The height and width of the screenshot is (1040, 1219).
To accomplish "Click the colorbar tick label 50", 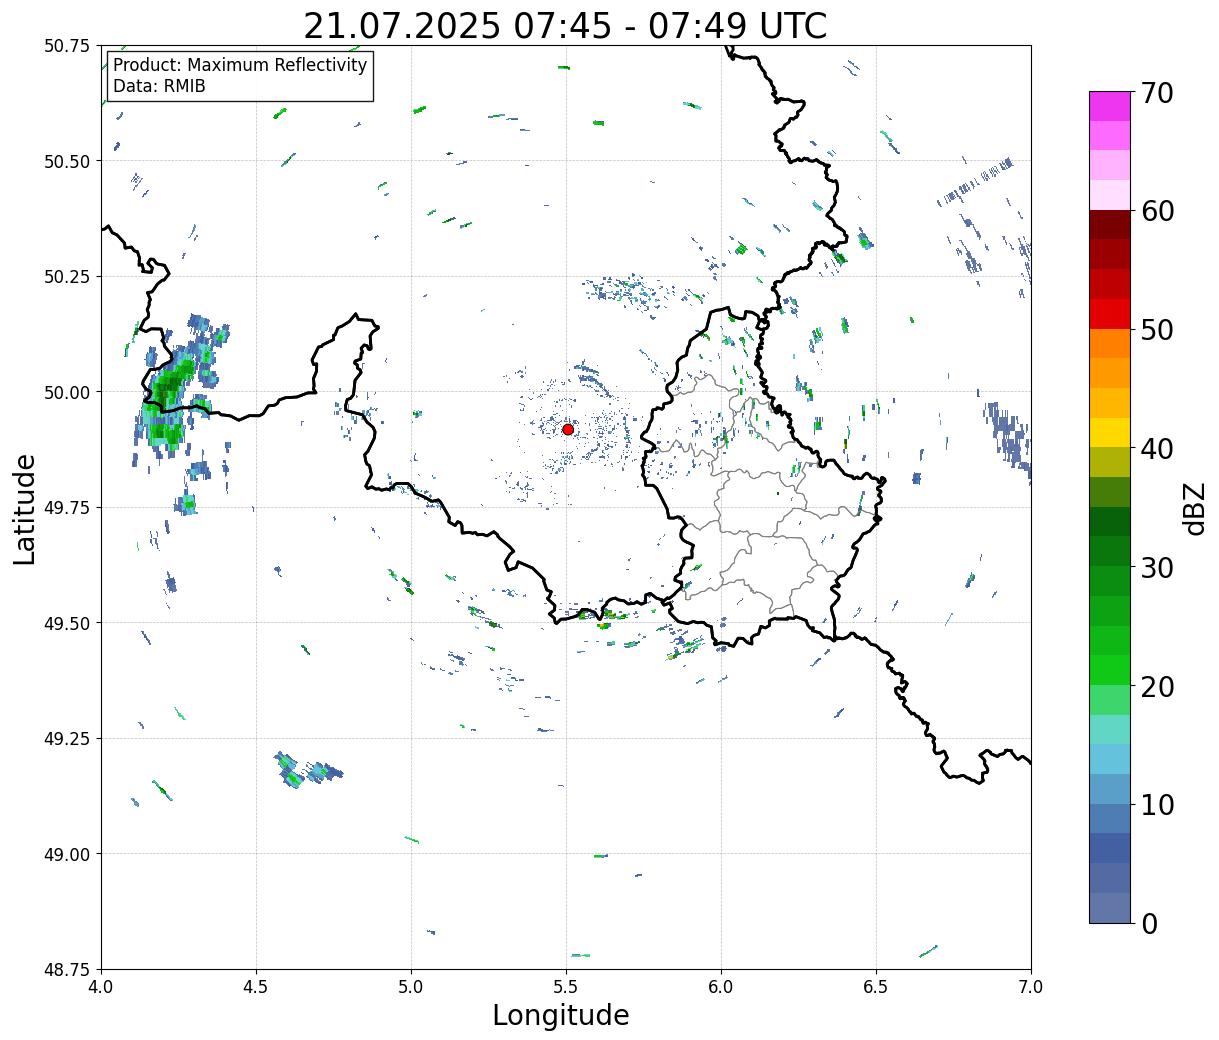I will click(1157, 330).
